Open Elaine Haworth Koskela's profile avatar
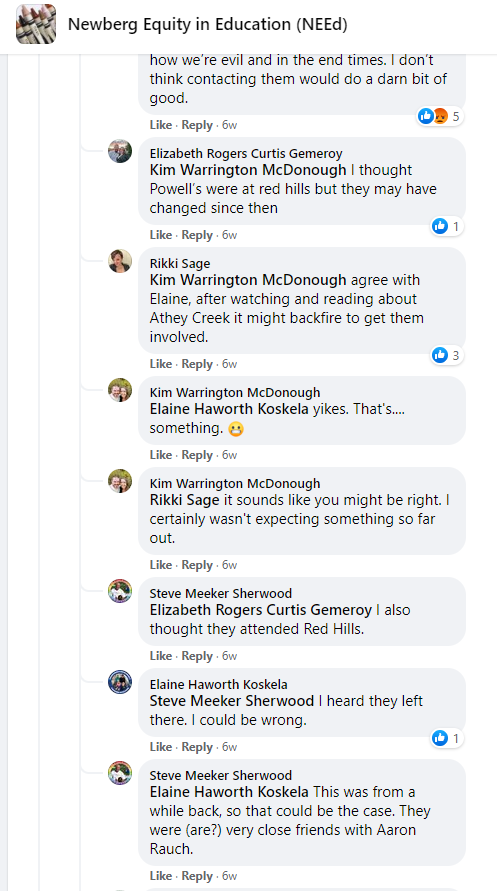This screenshot has height=891, width=497. pyautogui.click(x=120, y=682)
